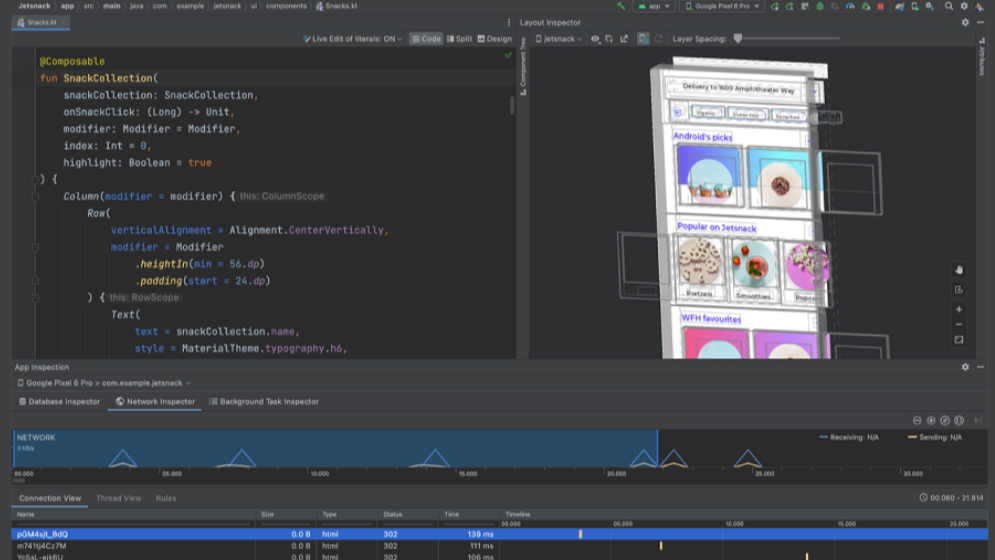The width and height of the screenshot is (995, 560).
Task: Click the zoom in plus in Layout Inspector
Action: [959, 309]
